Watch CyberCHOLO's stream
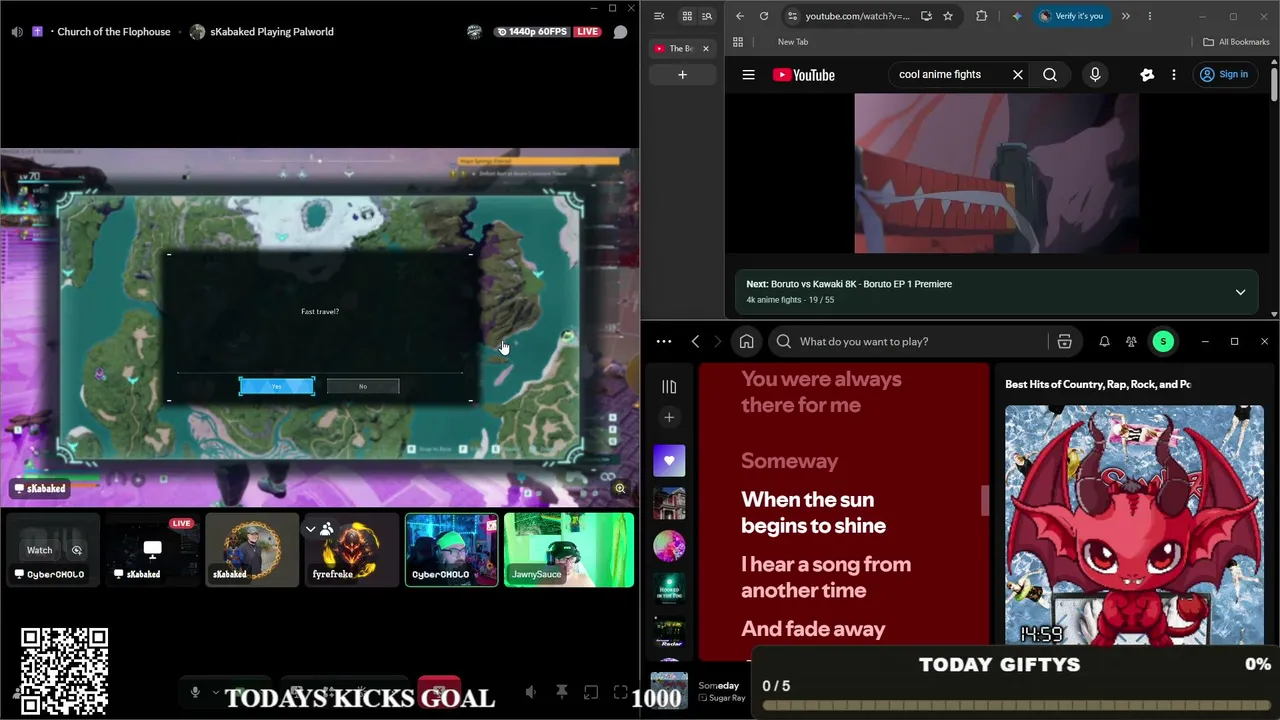This screenshot has height=720, width=1280. [x=39, y=550]
